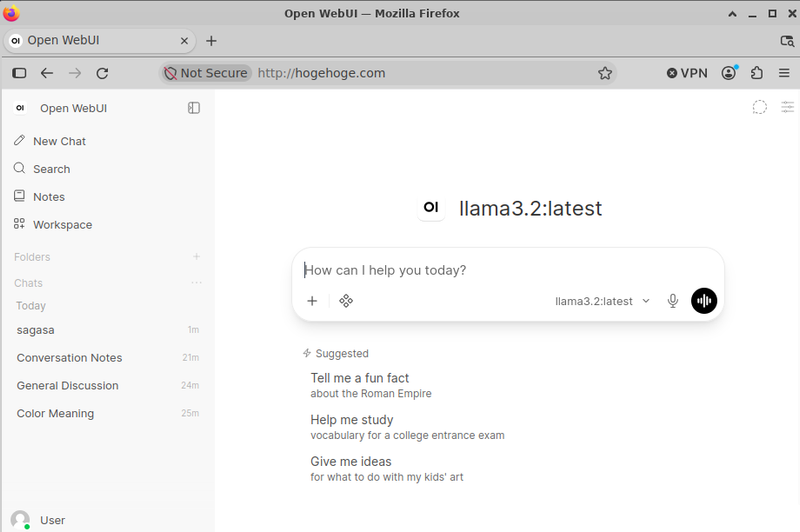Screen dimensions: 800x532
Task: Click the Open WebUI logo in sidebar
Action: pyautogui.click(x=20, y=108)
